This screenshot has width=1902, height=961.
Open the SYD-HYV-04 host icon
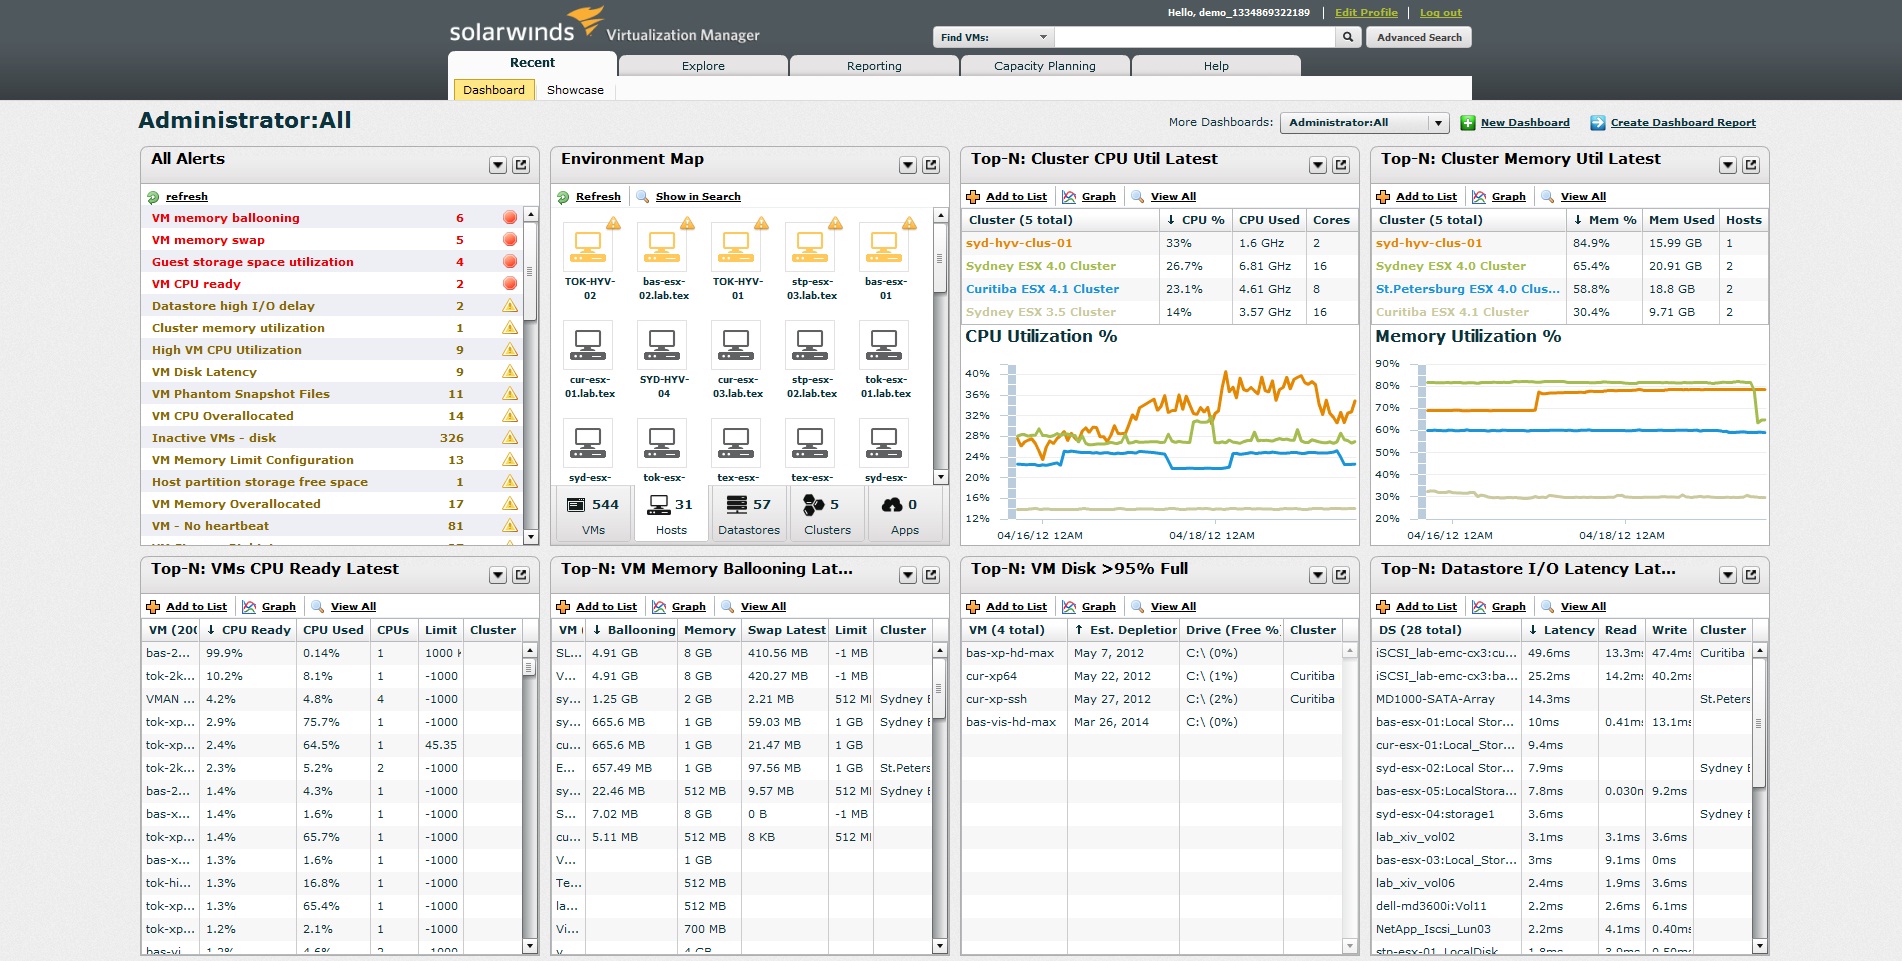tap(662, 344)
